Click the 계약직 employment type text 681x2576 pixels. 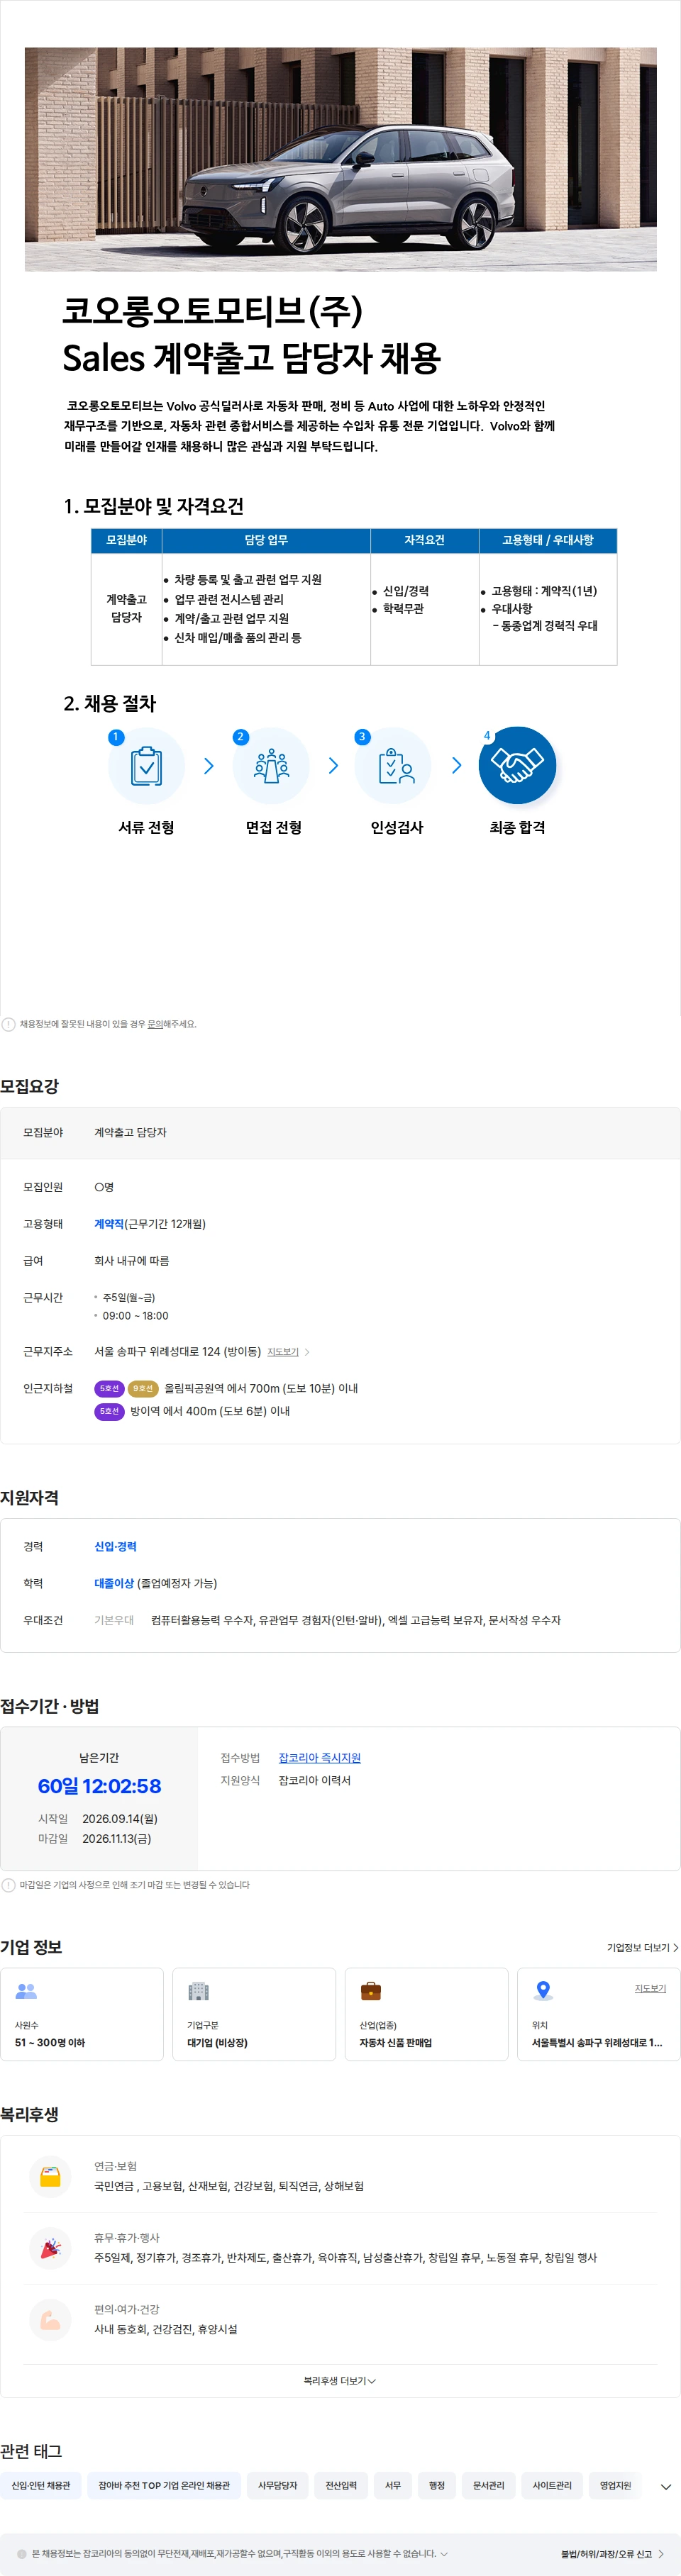pos(109,1224)
